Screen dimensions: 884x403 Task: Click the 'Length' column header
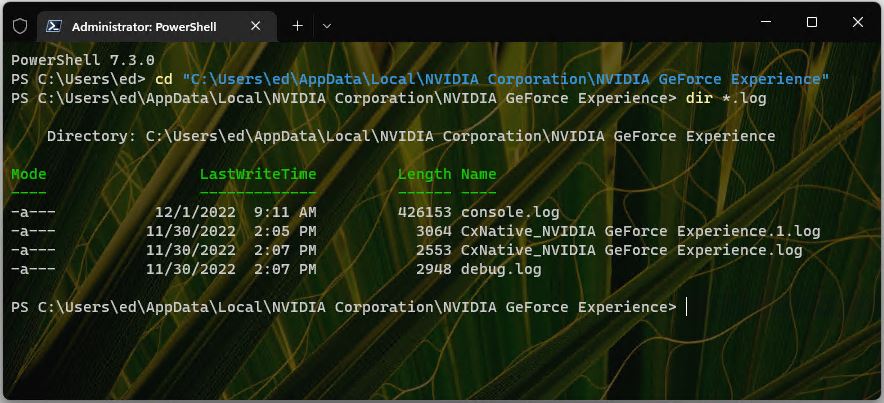click(x=425, y=174)
